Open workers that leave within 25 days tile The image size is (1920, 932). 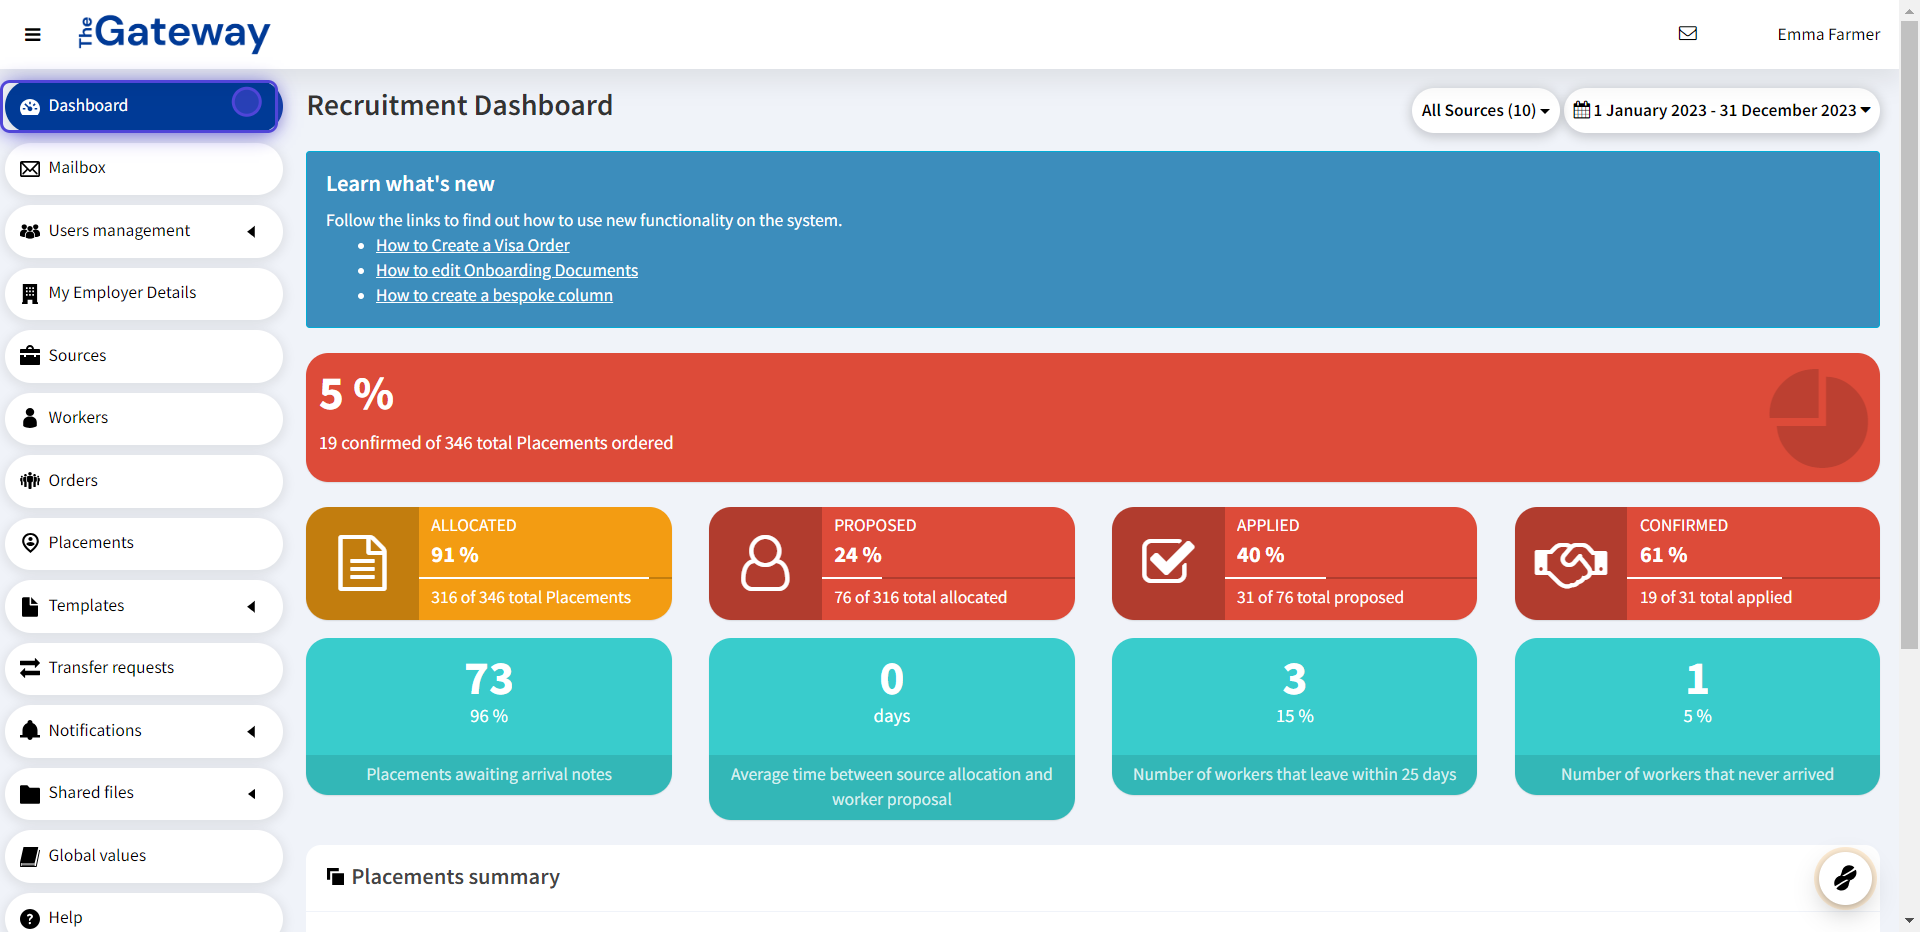tap(1294, 716)
